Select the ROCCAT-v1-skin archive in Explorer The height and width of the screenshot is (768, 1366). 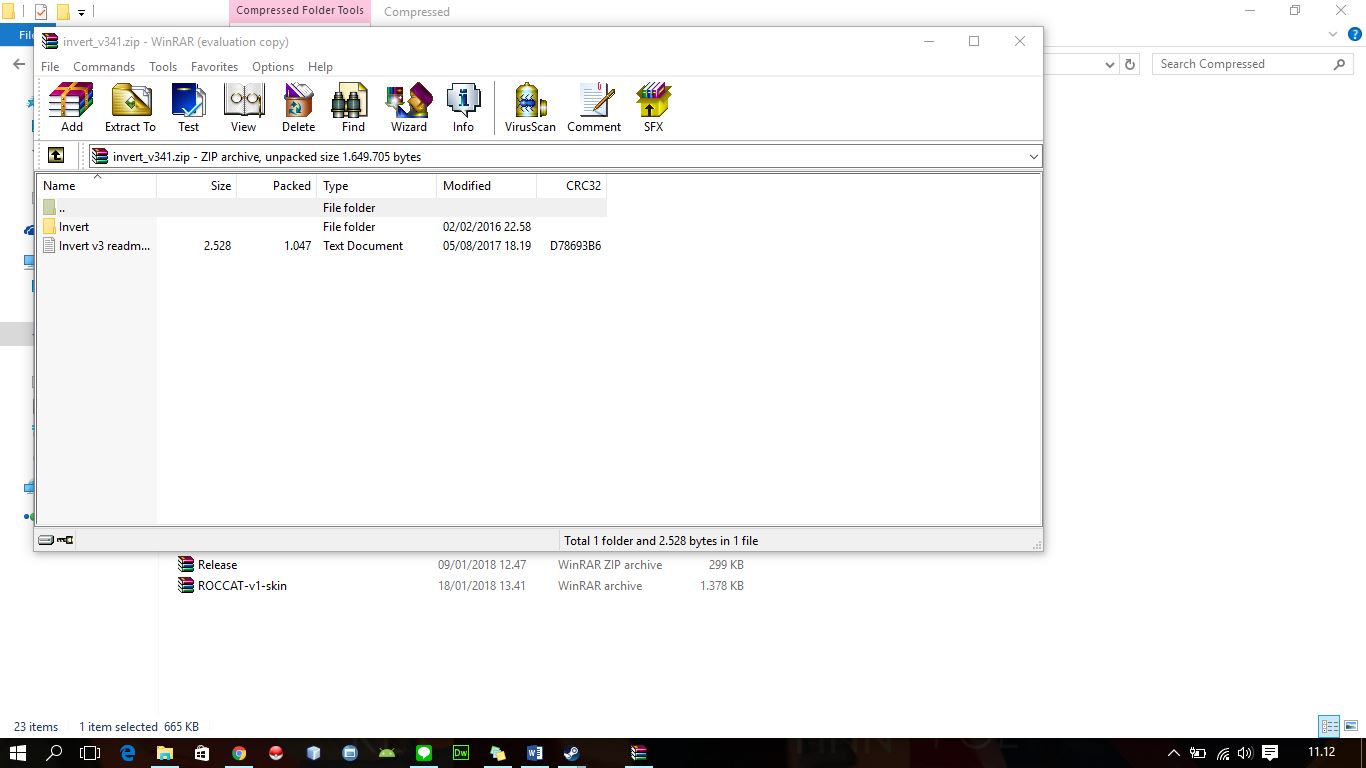[x=461, y=586]
